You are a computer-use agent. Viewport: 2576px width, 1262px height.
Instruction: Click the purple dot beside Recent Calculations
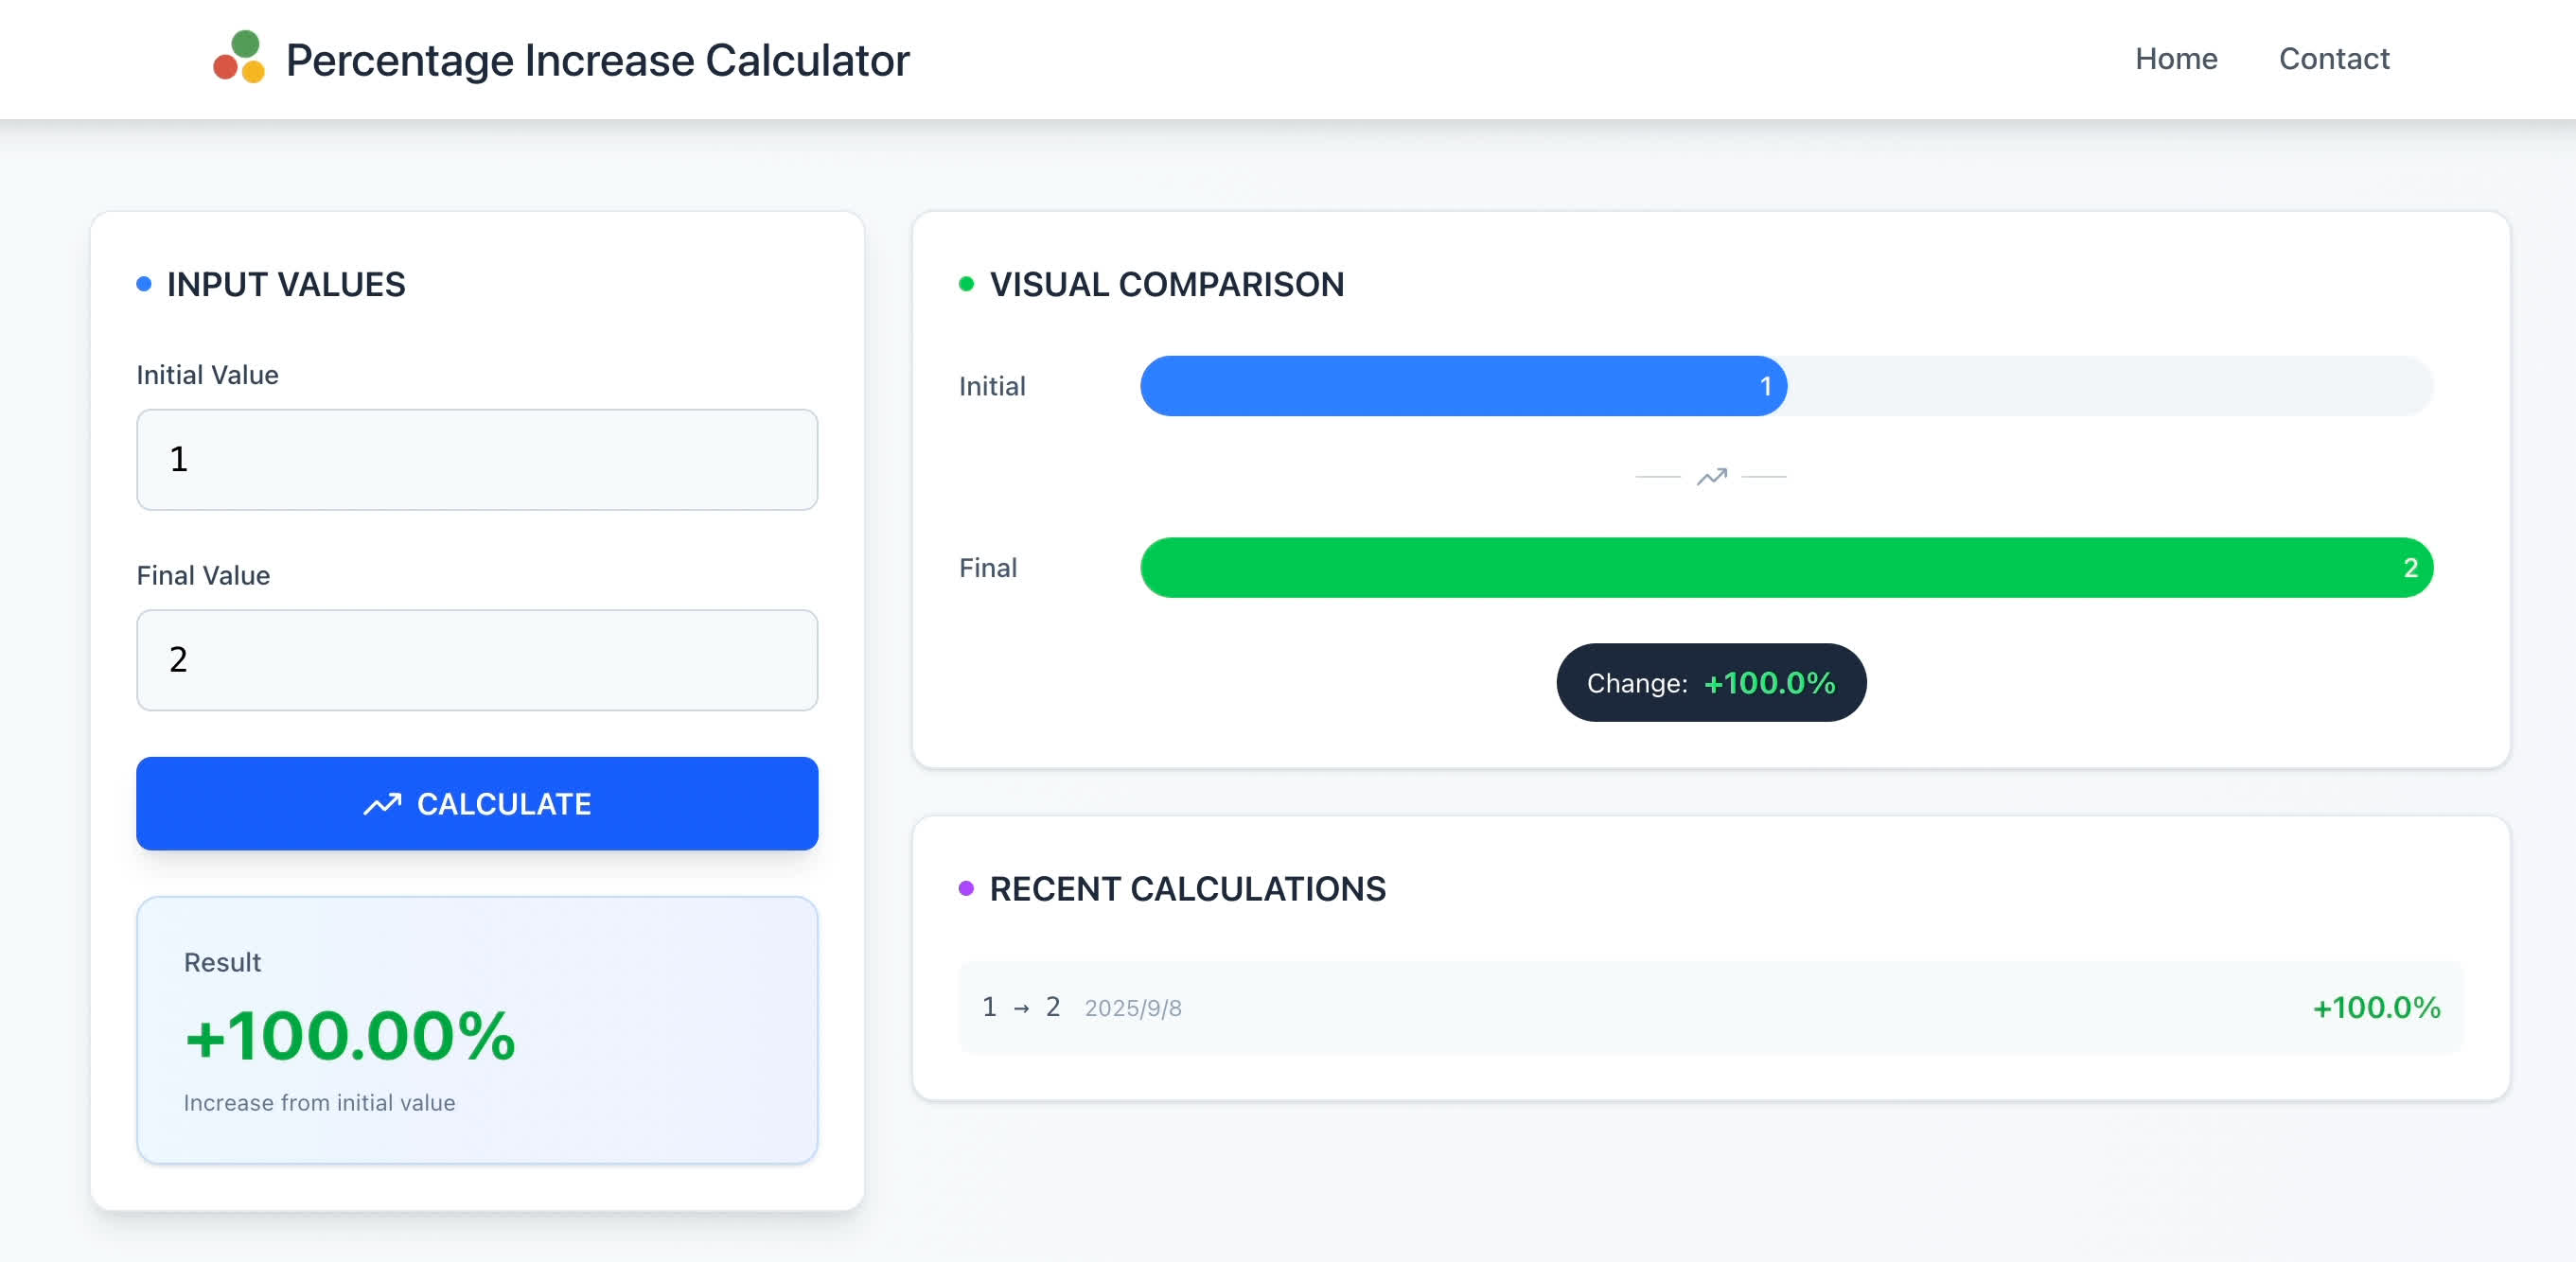click(966, 888)
